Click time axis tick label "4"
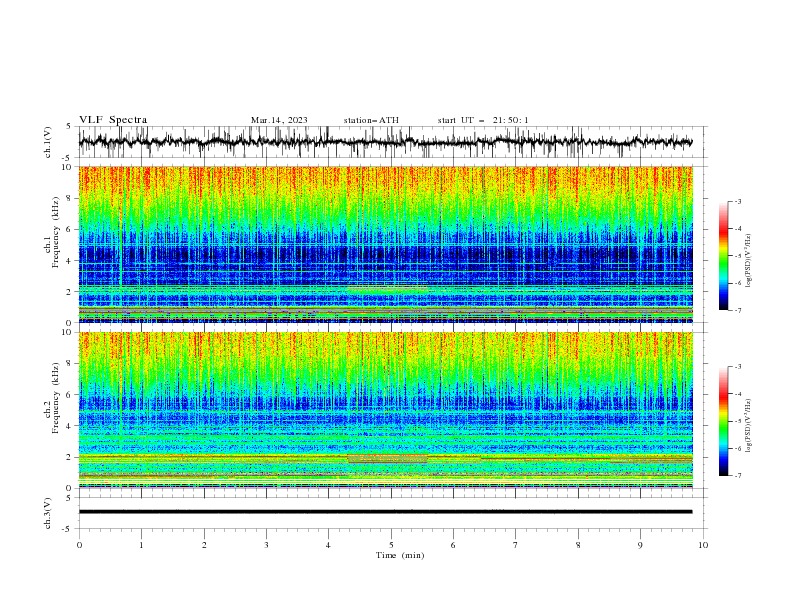792x612 pixels. (329, 545)
